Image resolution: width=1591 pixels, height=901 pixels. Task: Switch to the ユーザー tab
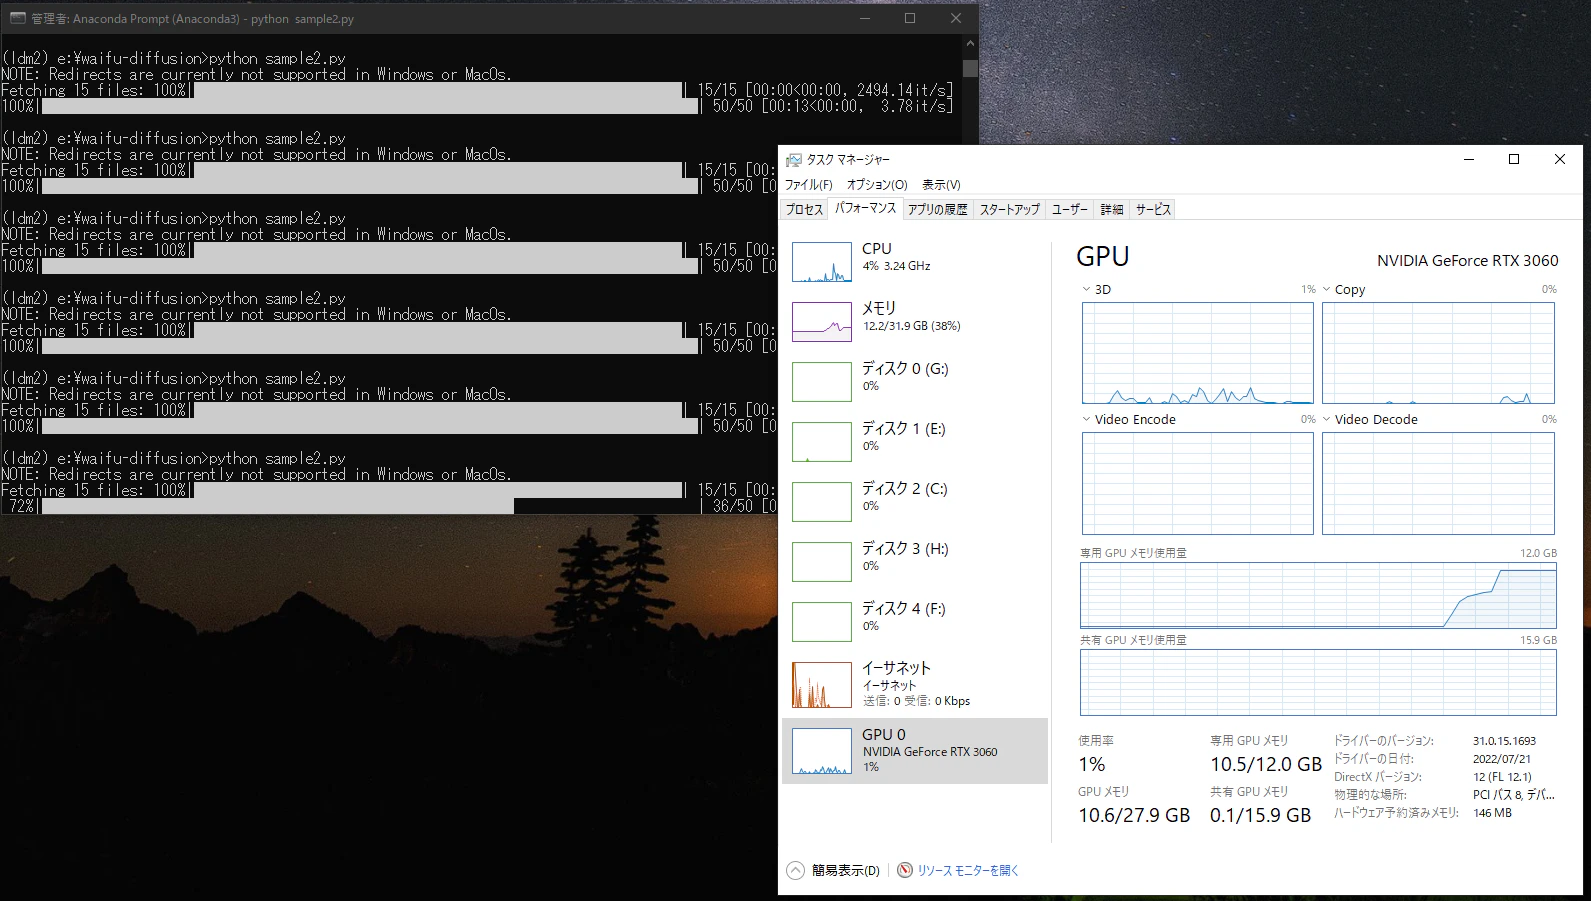click(1070, 209)
